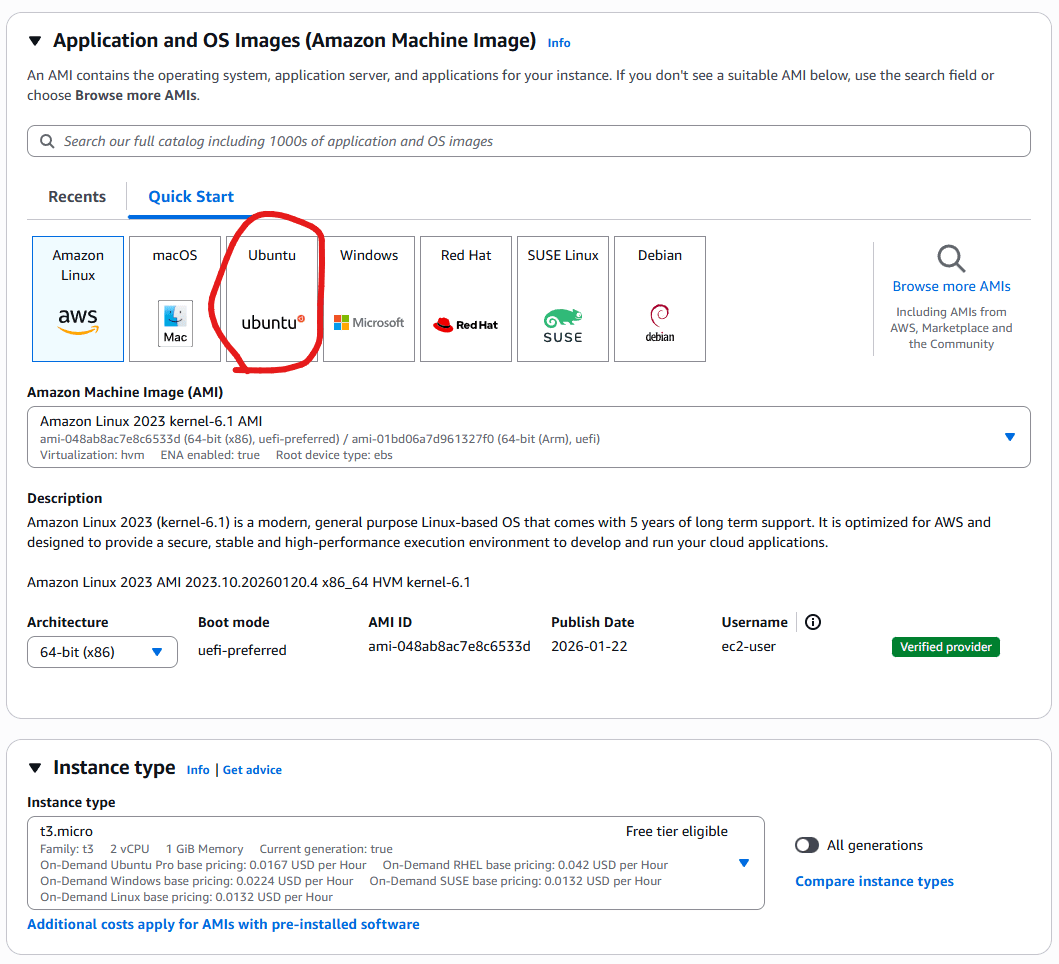
Task: Open the Architecture 64-bit (x86) dropdown
Action: point(102,652)
